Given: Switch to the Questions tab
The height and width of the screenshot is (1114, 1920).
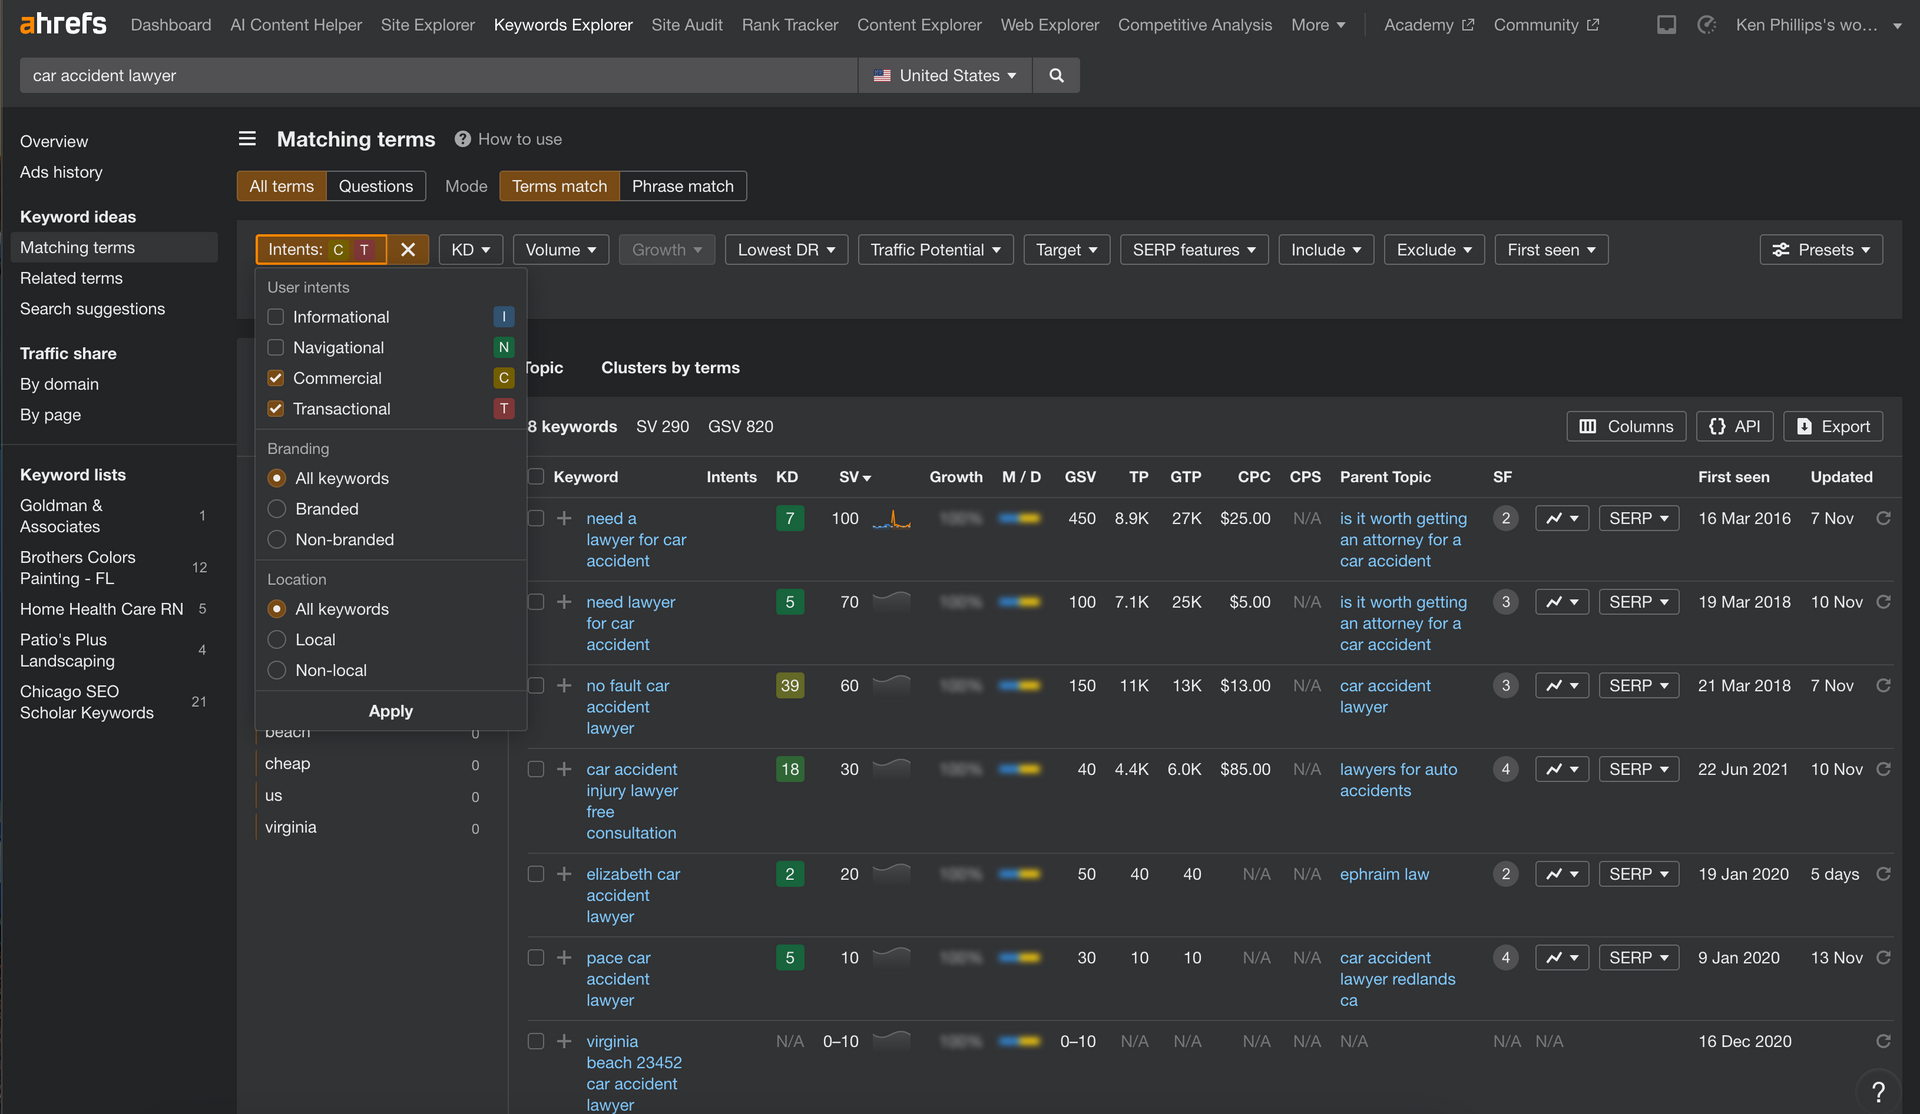Looking at the screenshot, I should [x=376, y=186].
